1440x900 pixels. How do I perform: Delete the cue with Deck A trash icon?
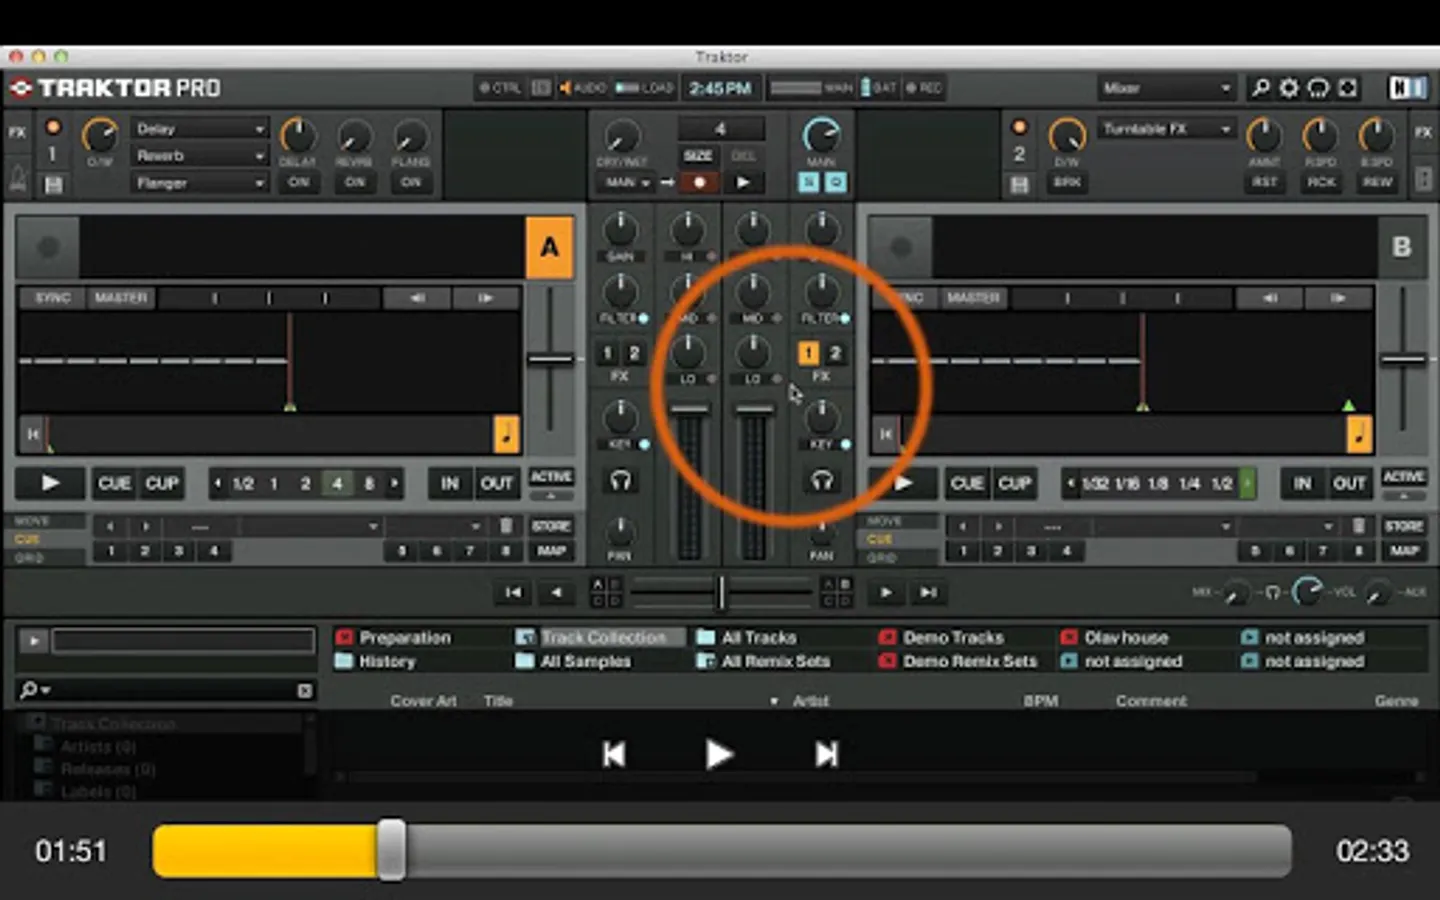(x=506, y=525)
